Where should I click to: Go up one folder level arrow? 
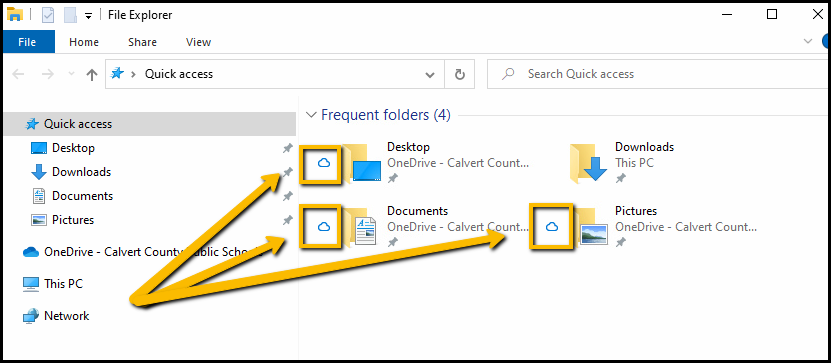click(x=92, y=75)
